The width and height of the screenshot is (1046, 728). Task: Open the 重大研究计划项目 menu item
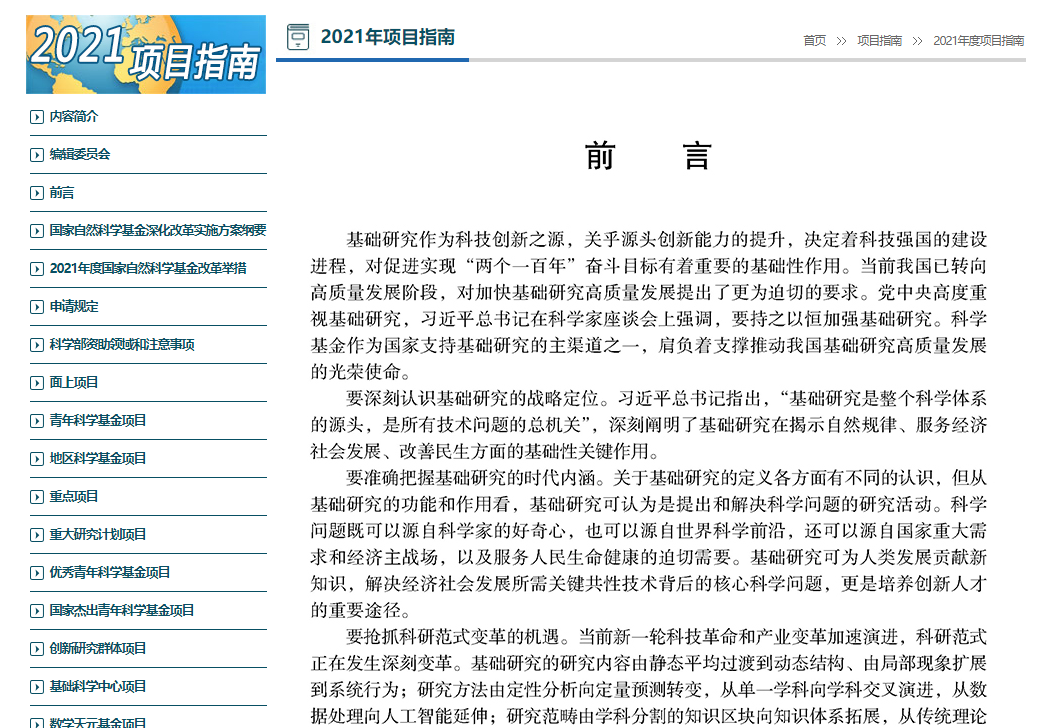[97, 535]
